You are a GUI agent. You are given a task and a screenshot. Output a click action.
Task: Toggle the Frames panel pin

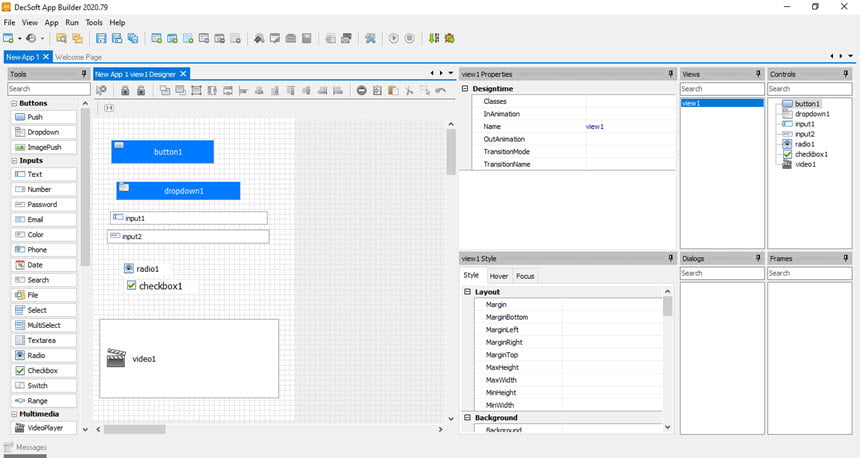click(846, 258)
